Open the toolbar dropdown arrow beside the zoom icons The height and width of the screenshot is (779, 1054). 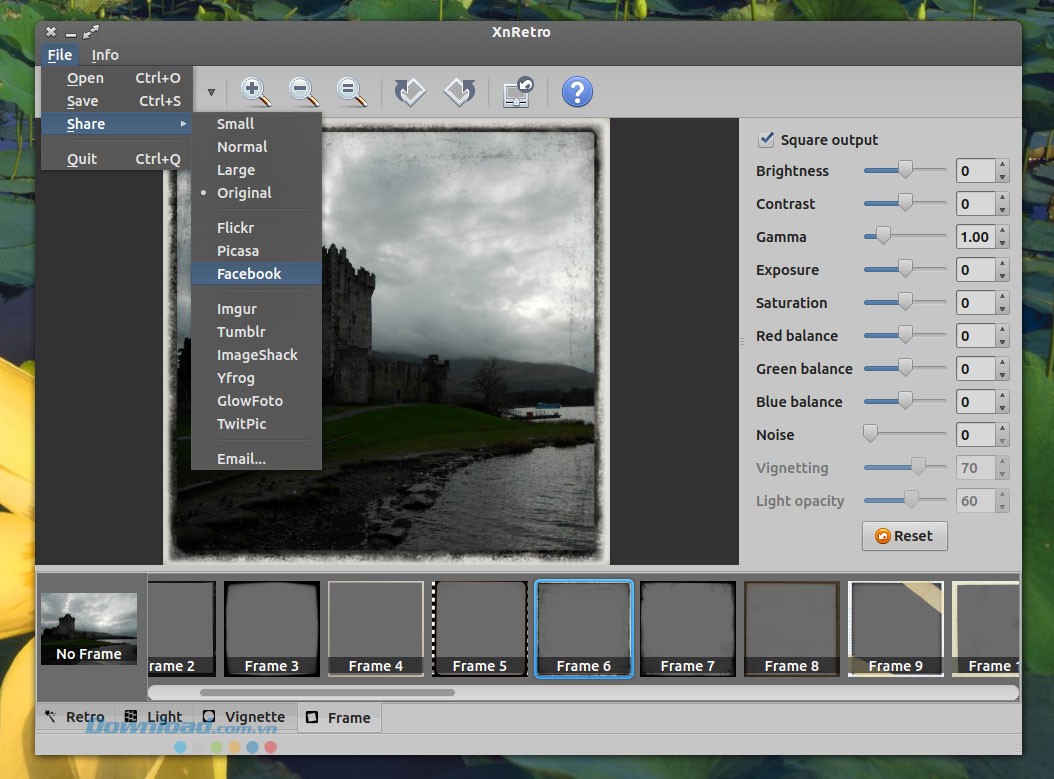pos(211,93)
